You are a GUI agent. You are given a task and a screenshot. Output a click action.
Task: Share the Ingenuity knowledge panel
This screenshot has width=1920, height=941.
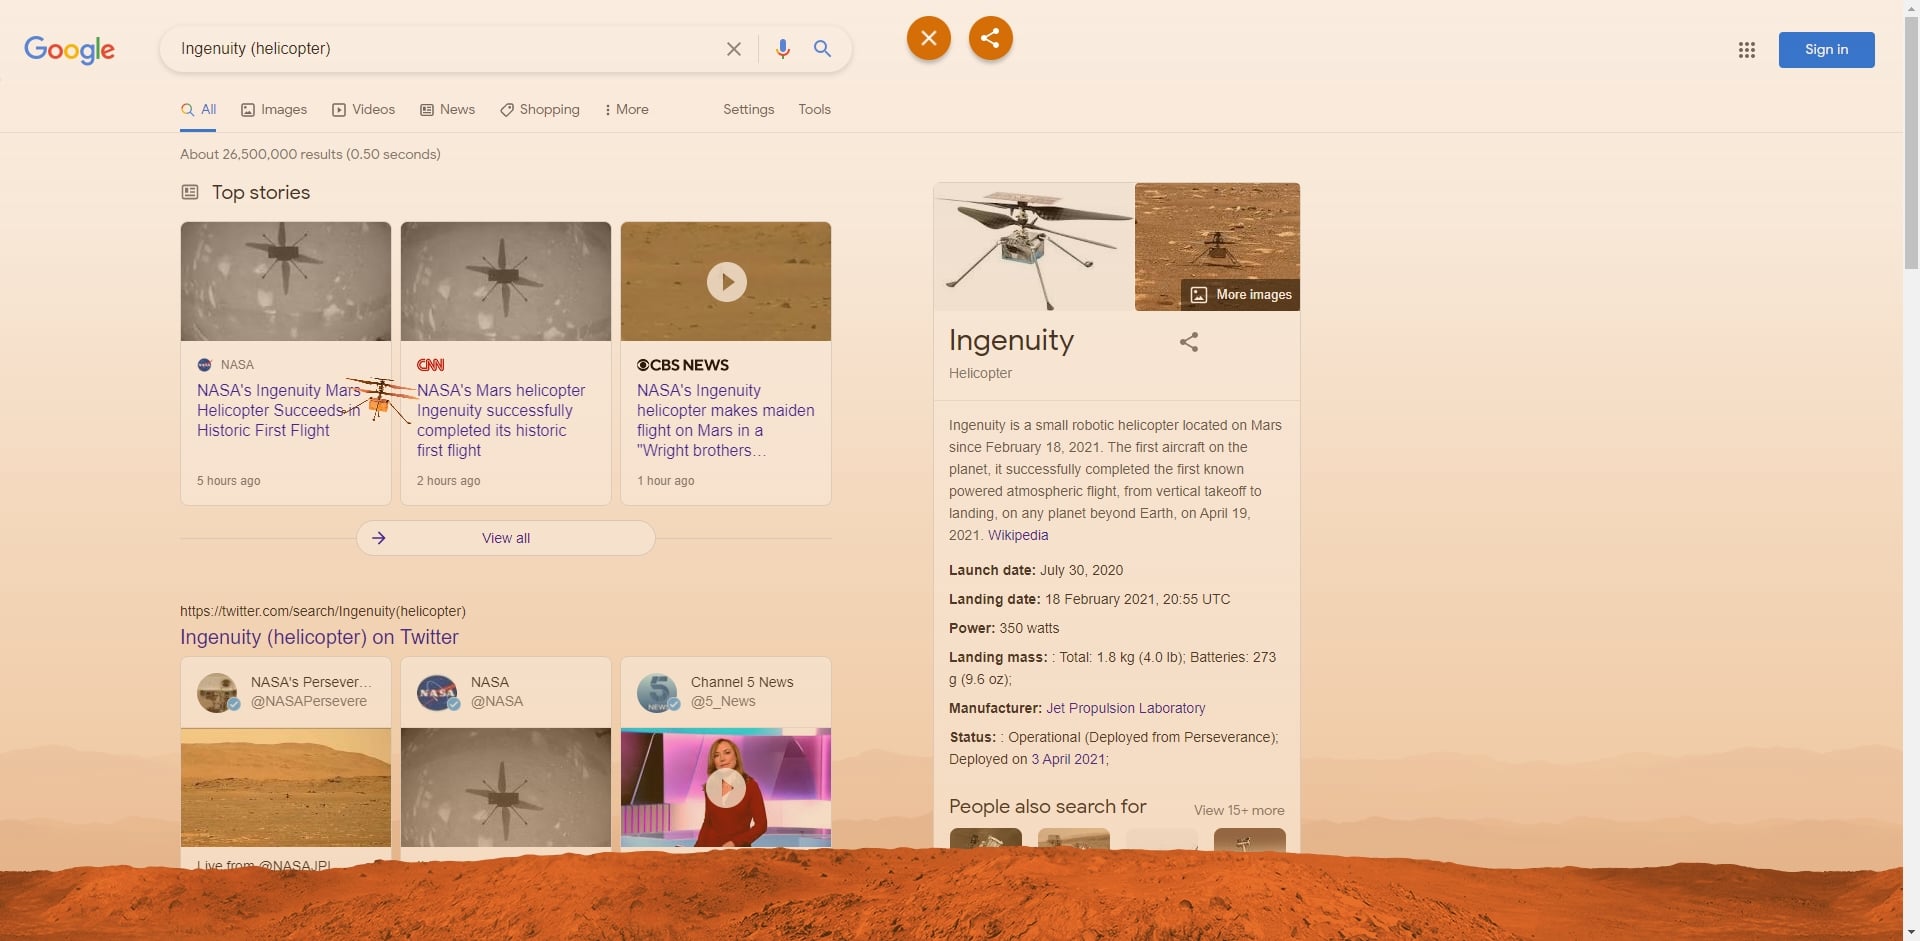tap(1189, 342)
